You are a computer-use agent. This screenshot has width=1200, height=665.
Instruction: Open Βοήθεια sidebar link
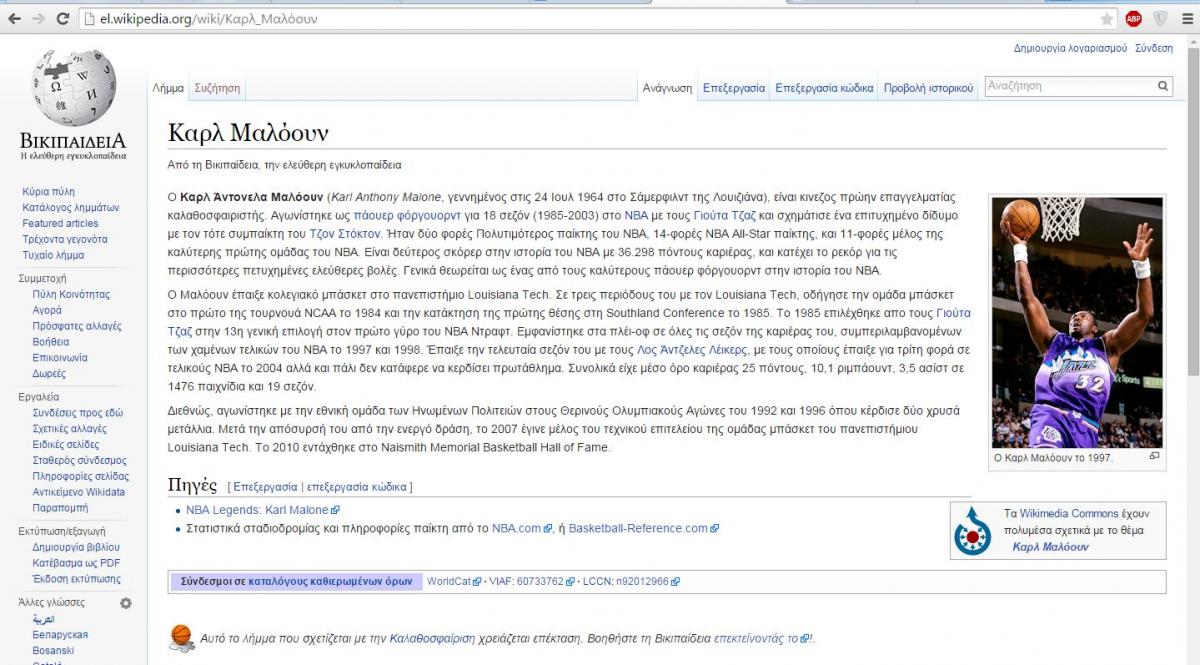point(51,342)
